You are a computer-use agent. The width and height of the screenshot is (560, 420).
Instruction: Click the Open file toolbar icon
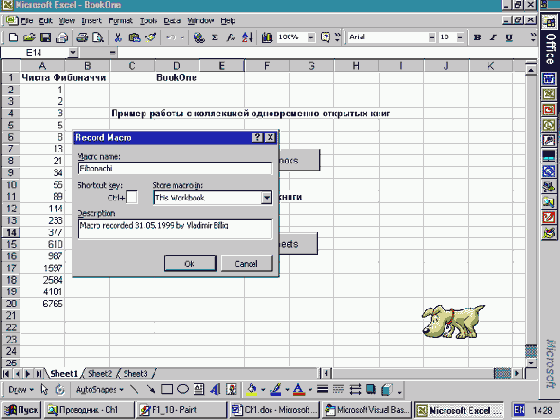[29, 37]
